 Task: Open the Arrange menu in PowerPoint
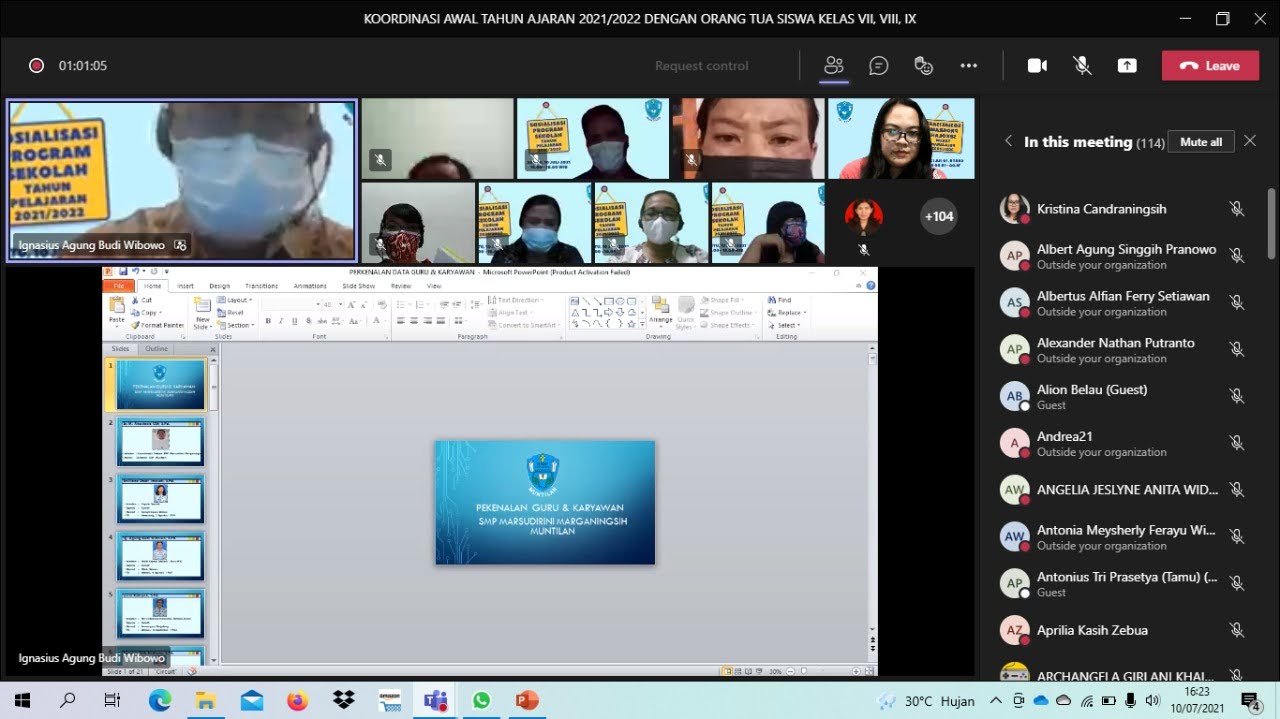point(661,311)
